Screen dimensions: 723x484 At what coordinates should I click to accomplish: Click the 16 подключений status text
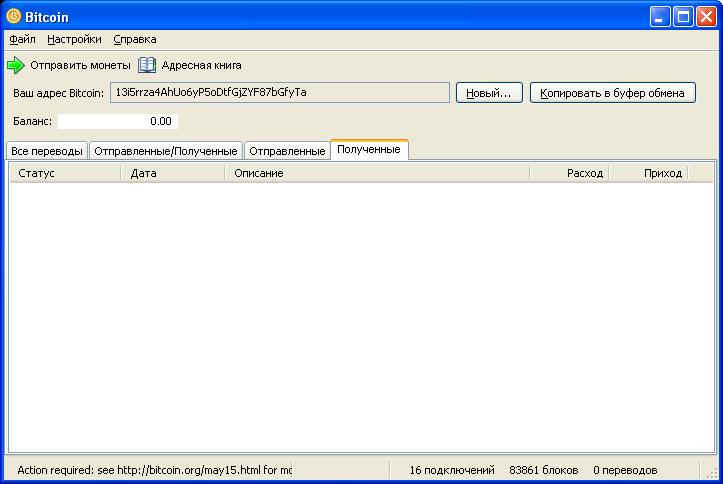pyautogui.click(x=452, y=470)
